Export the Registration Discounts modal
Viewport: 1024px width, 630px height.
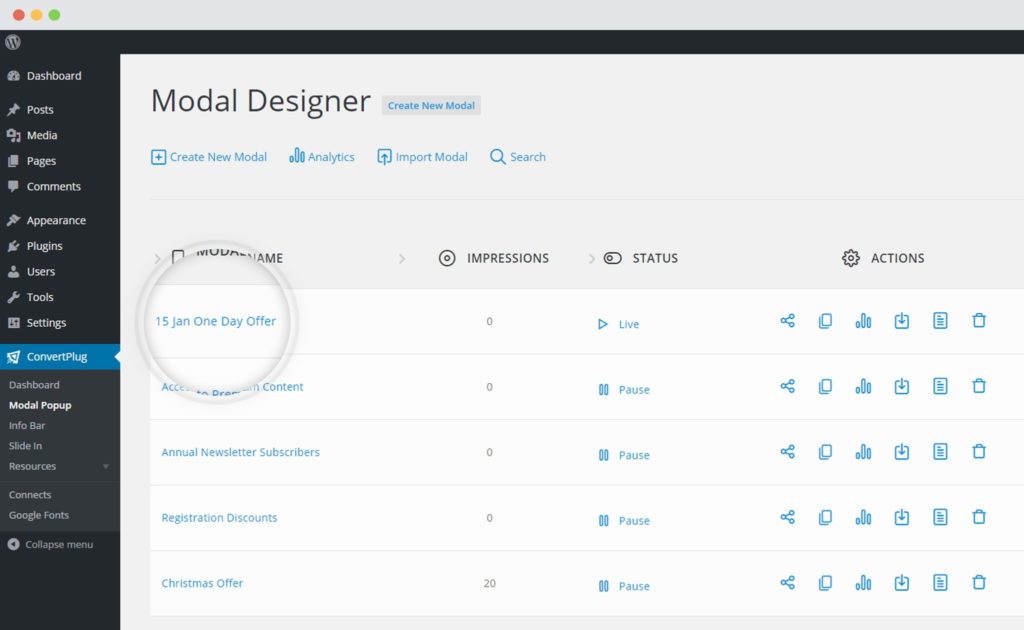901,518
